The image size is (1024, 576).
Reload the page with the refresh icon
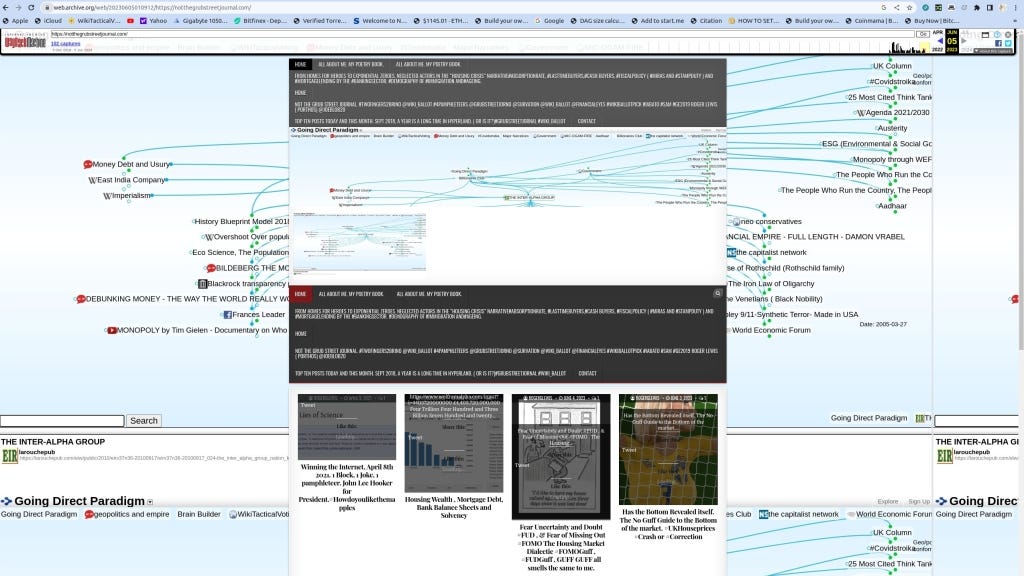31,7
